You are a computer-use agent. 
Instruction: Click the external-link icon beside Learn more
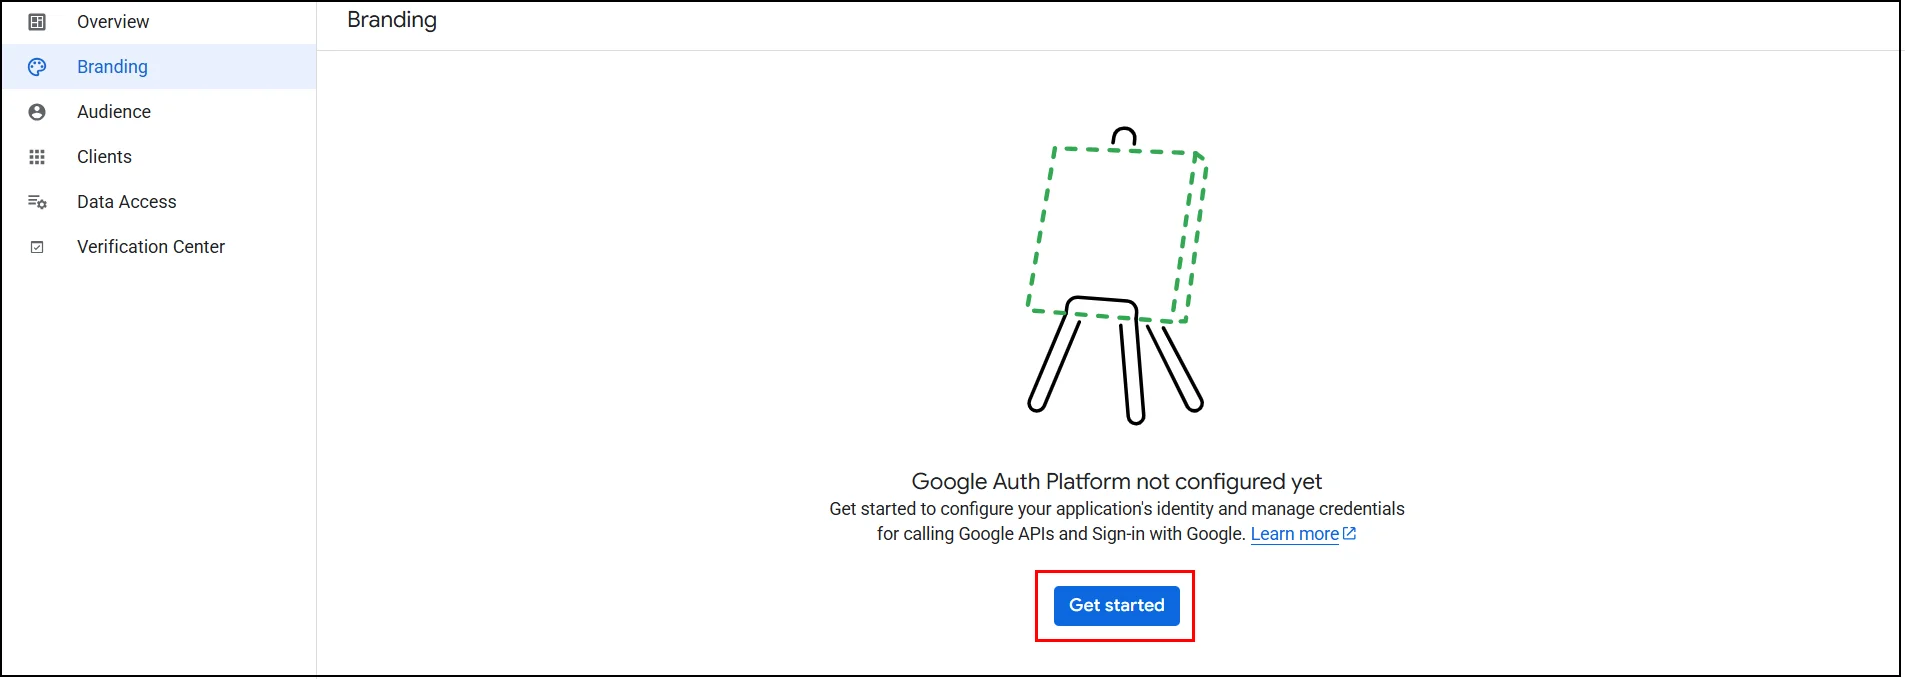(x=1349, y=534)
